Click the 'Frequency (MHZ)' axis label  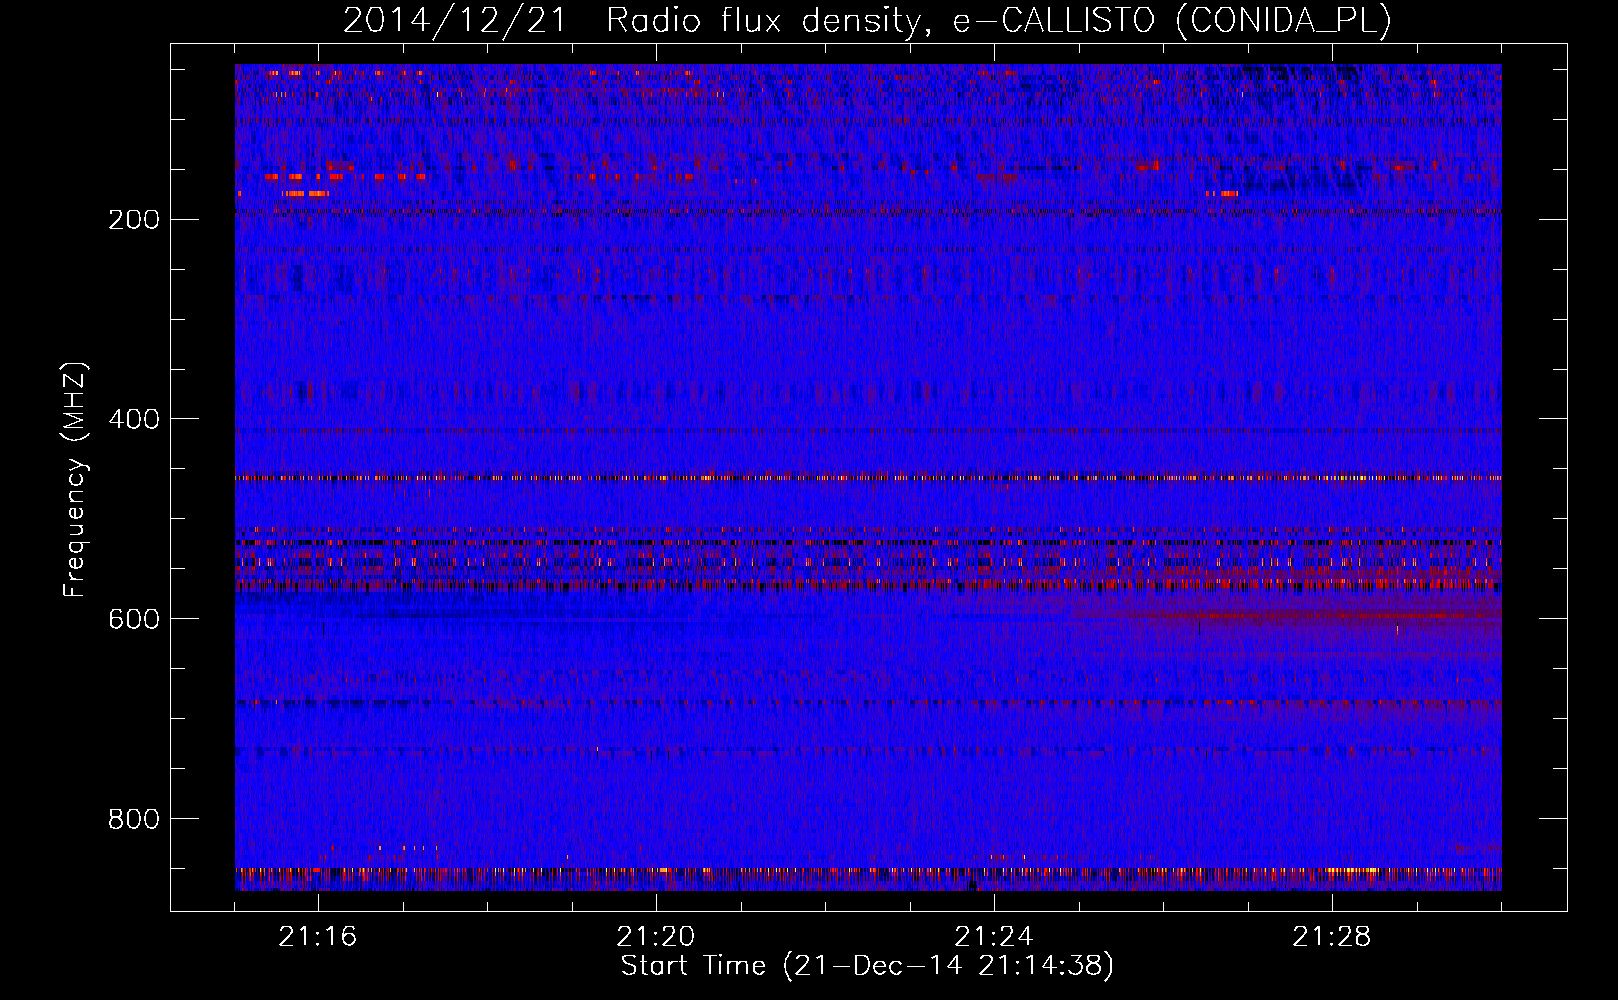(x=75, y=479)
